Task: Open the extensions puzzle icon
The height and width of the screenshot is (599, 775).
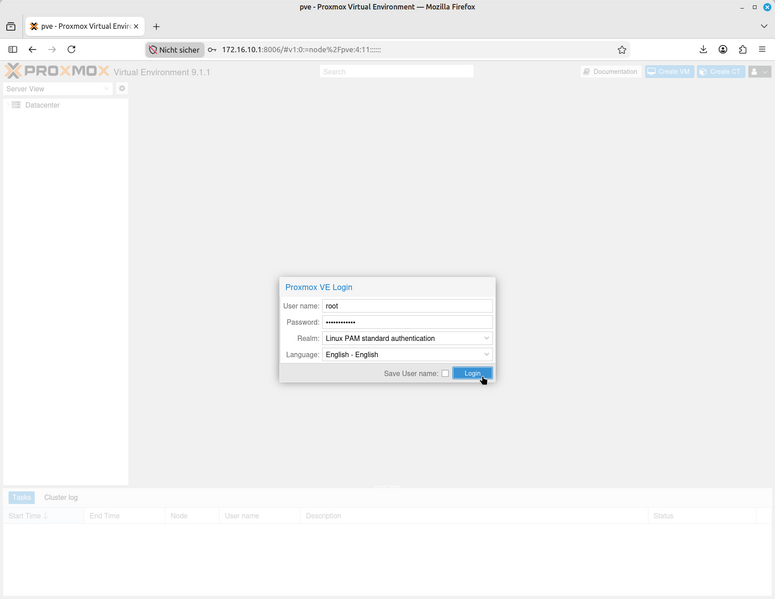Action: (742, 49)
